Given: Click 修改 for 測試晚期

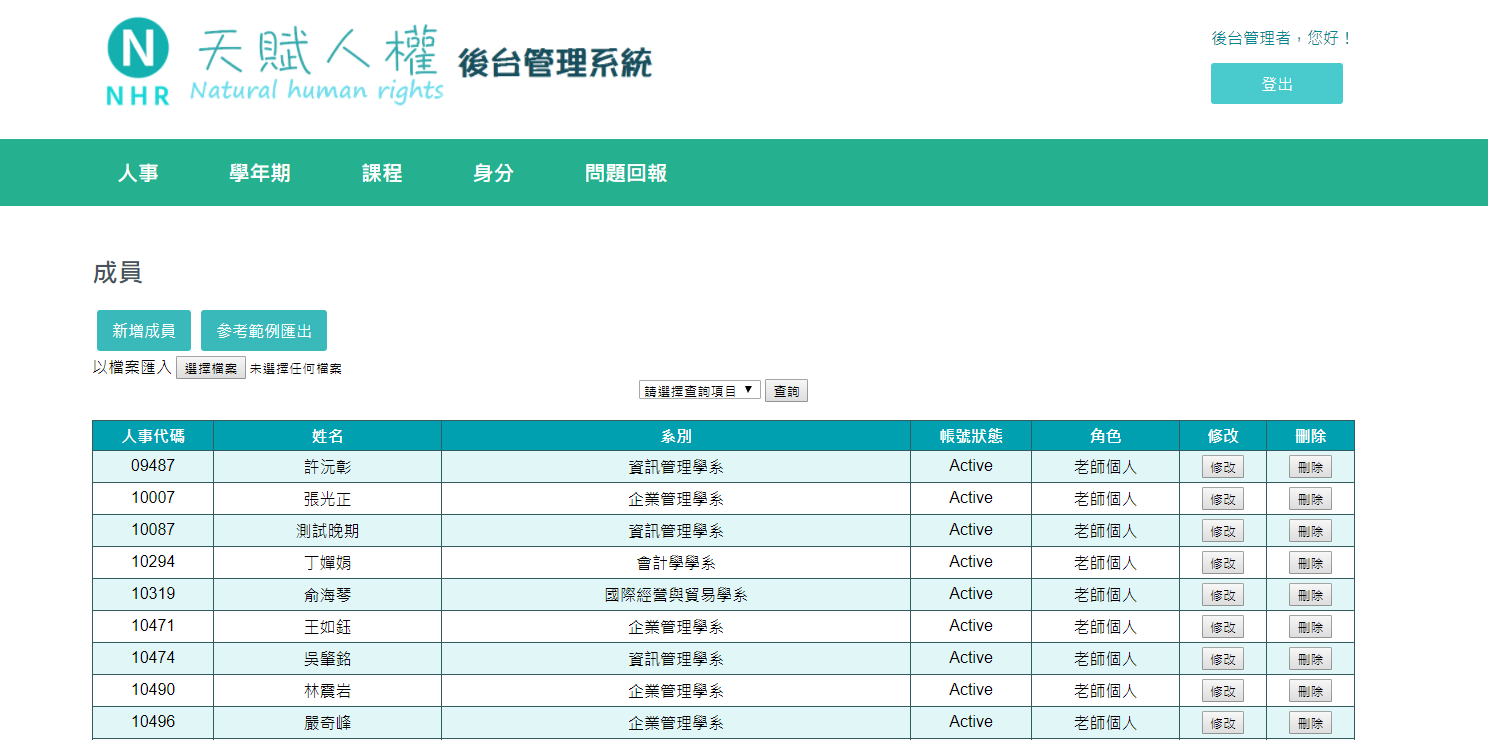Looking at the screenshot, I should tap(1223, 531).
